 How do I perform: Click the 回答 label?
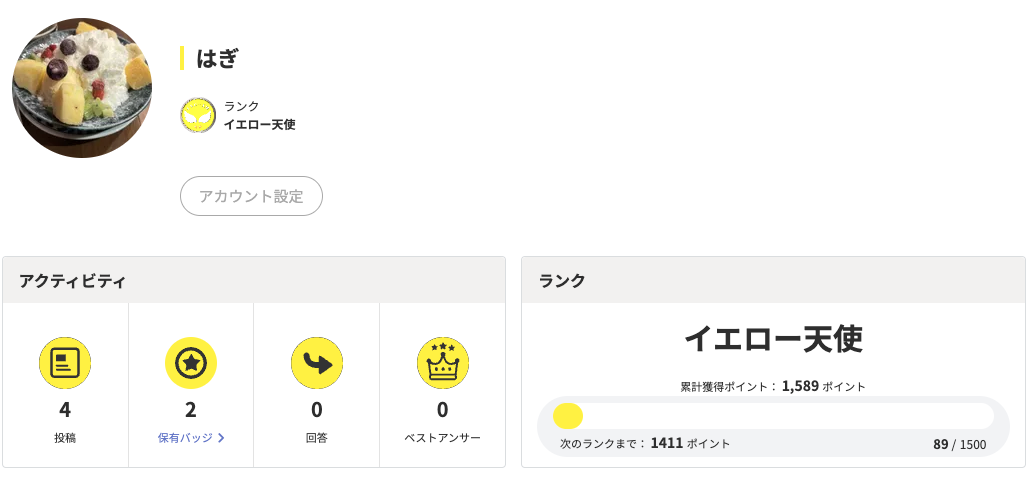(317, 438)
